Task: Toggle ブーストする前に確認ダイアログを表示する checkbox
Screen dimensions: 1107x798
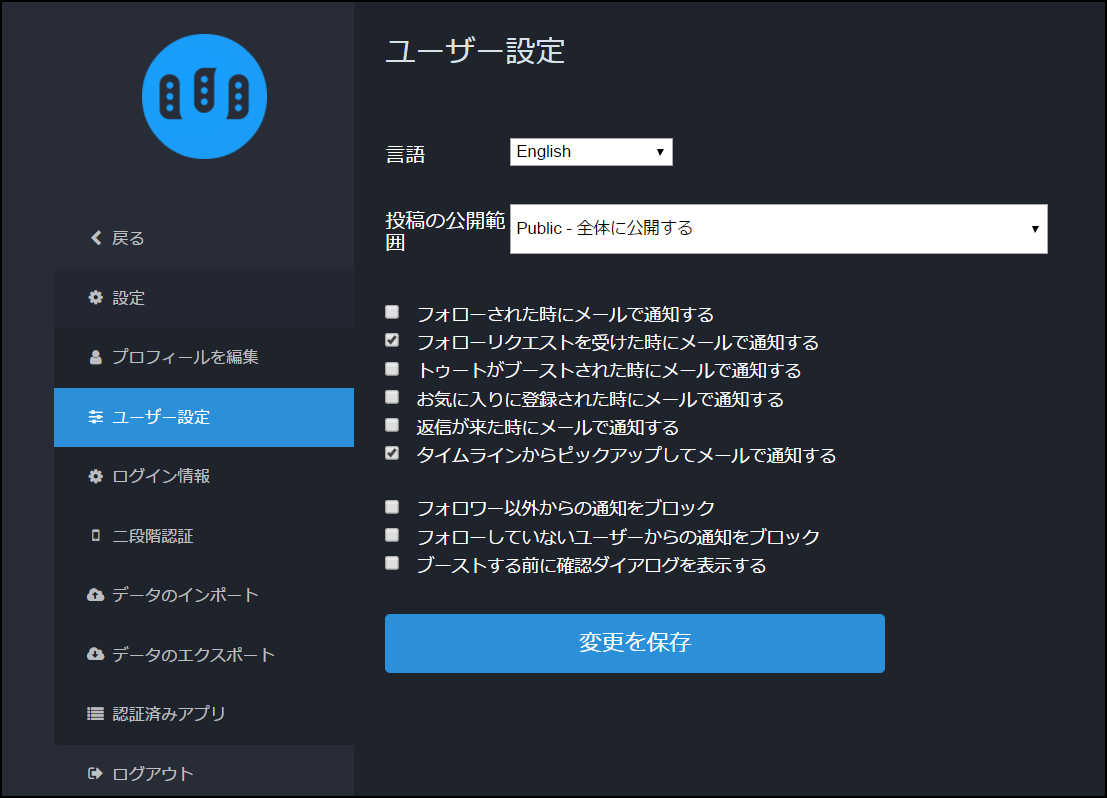Action: click(392, 563)
